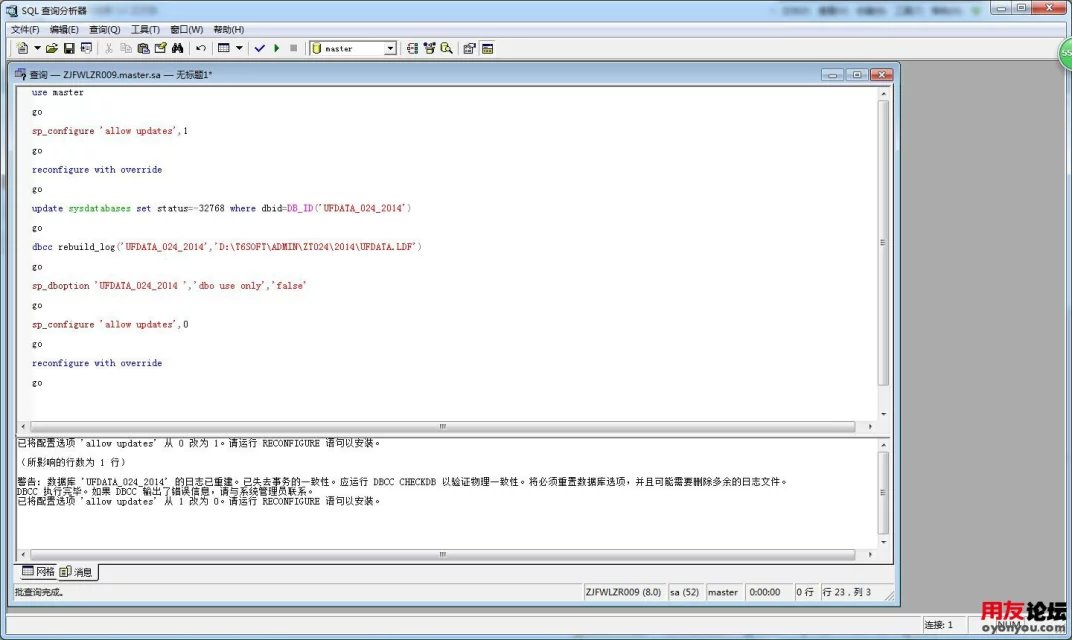Screen dimensions: 1072x640
Task: Open the 文件(F) menu
Action: point(25,30)
